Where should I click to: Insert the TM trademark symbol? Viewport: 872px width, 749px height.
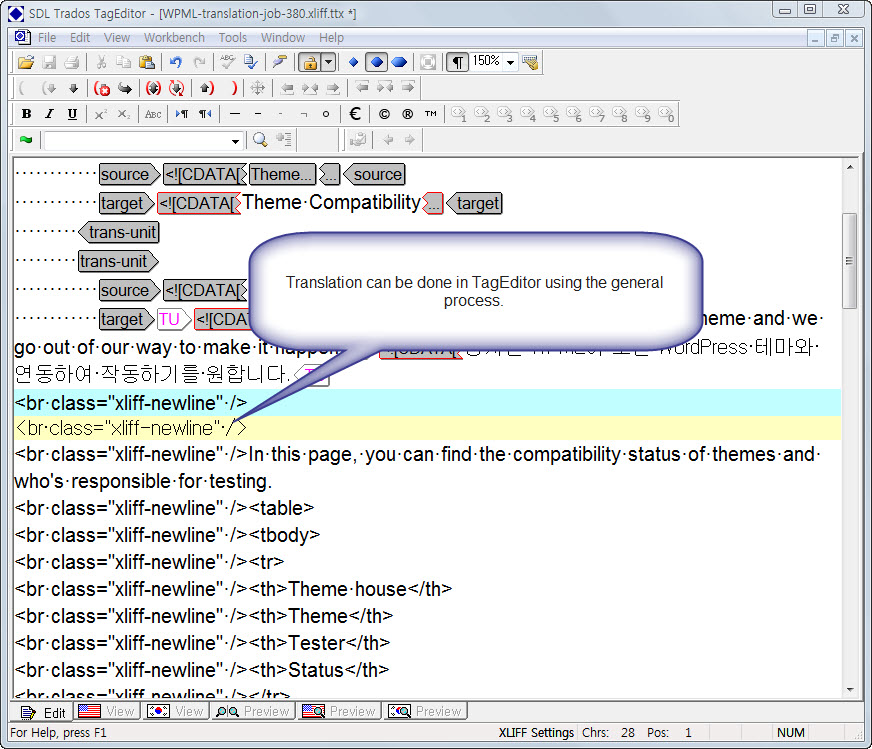[x=430, y=114]
